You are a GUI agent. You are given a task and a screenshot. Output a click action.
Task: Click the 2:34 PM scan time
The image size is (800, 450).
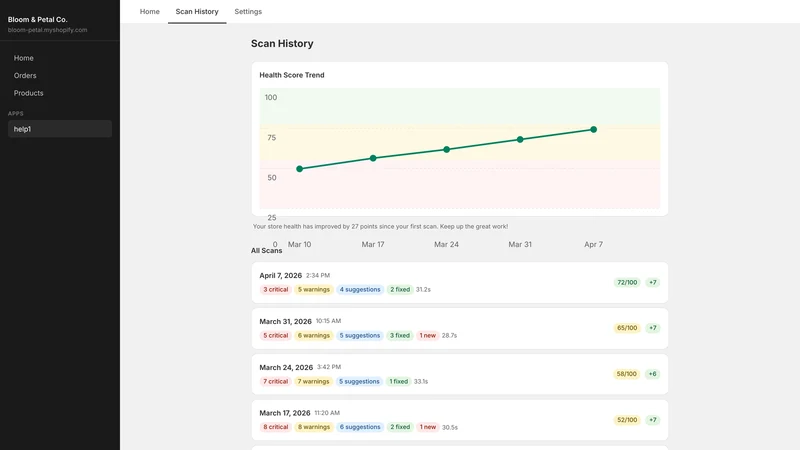coord(318,276)
